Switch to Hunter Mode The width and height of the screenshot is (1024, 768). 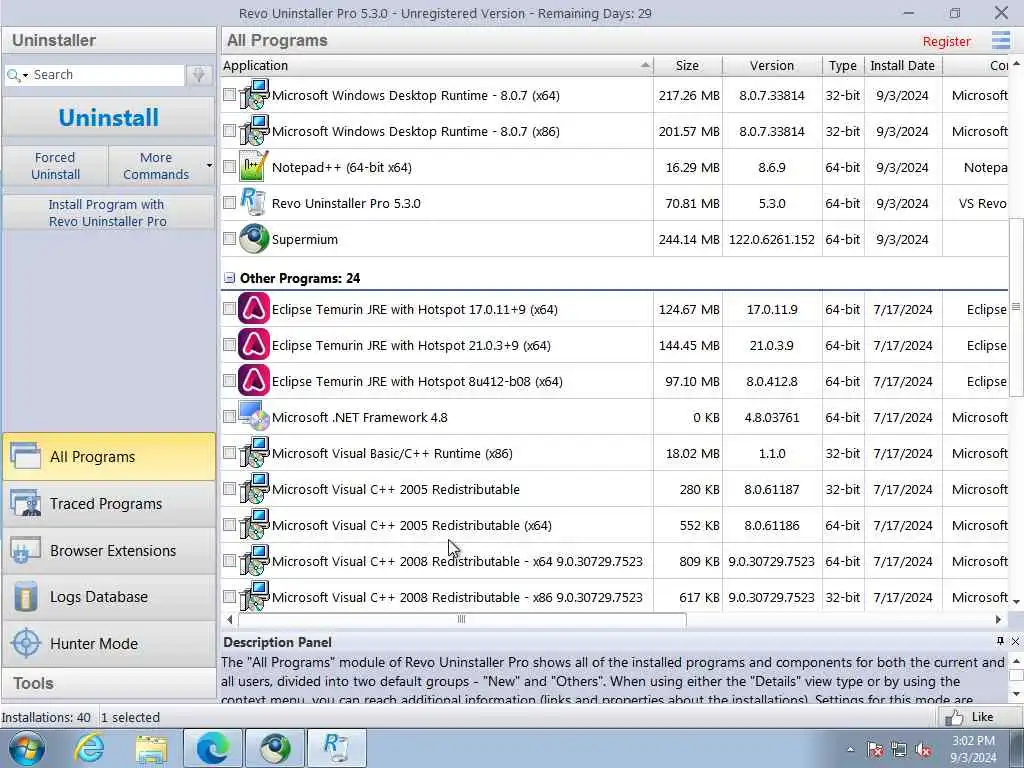(108, 644)
